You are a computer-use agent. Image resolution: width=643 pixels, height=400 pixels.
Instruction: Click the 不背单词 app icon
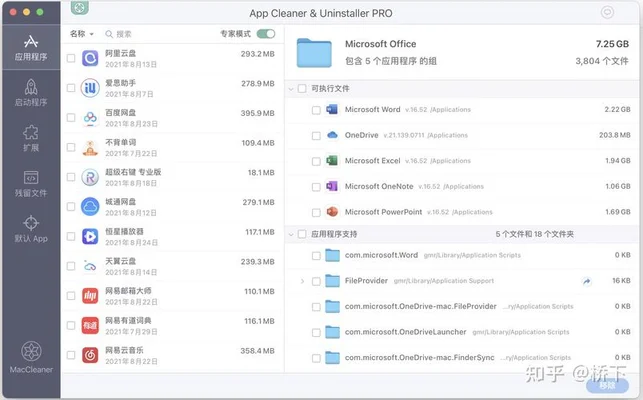[90, 147]
